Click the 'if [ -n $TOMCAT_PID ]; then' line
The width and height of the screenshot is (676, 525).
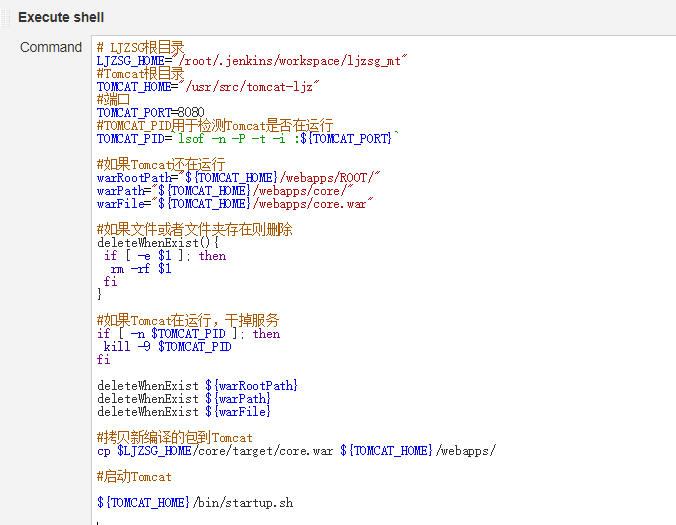tap(188, 334)
